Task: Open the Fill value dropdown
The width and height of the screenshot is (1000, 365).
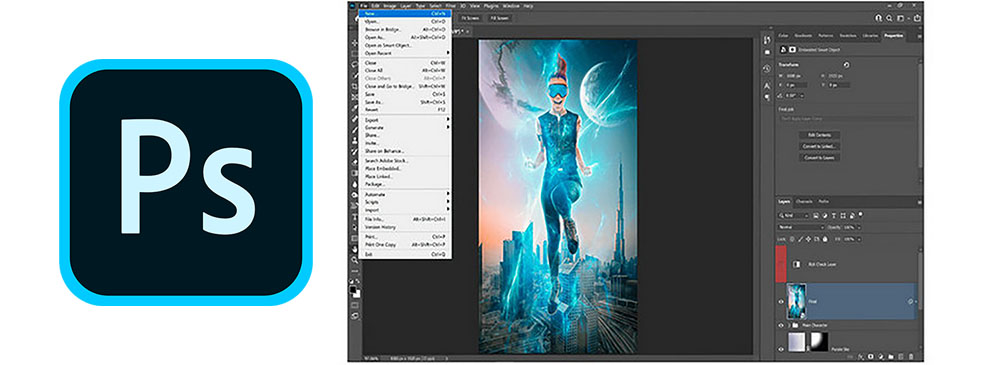Action: point(859,239)
